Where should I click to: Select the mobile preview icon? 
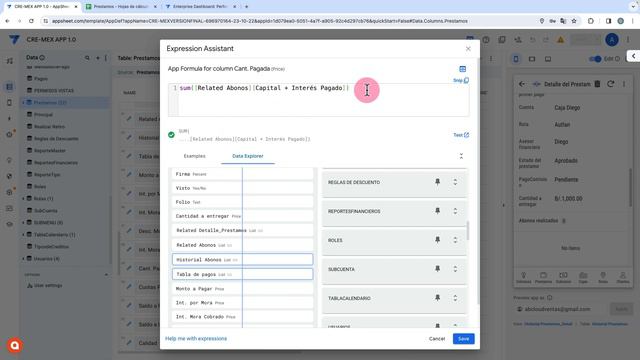point(516,59)
